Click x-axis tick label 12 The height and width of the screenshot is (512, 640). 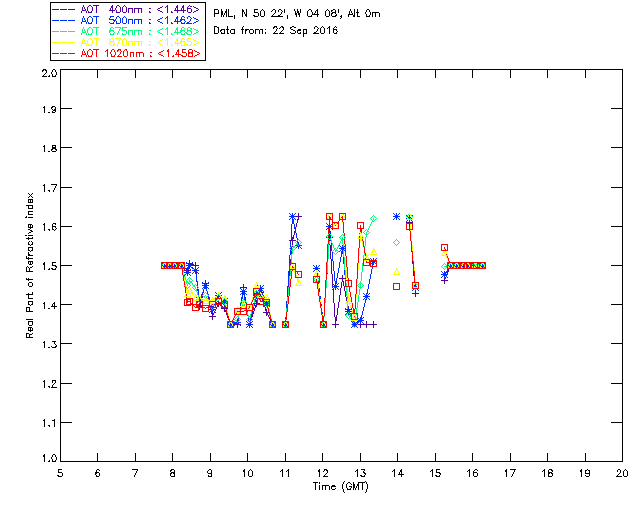pos(322,473)
